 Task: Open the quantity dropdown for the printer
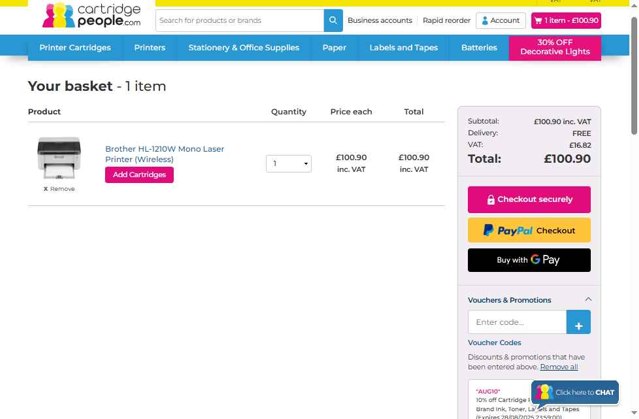tap(289, 163)
